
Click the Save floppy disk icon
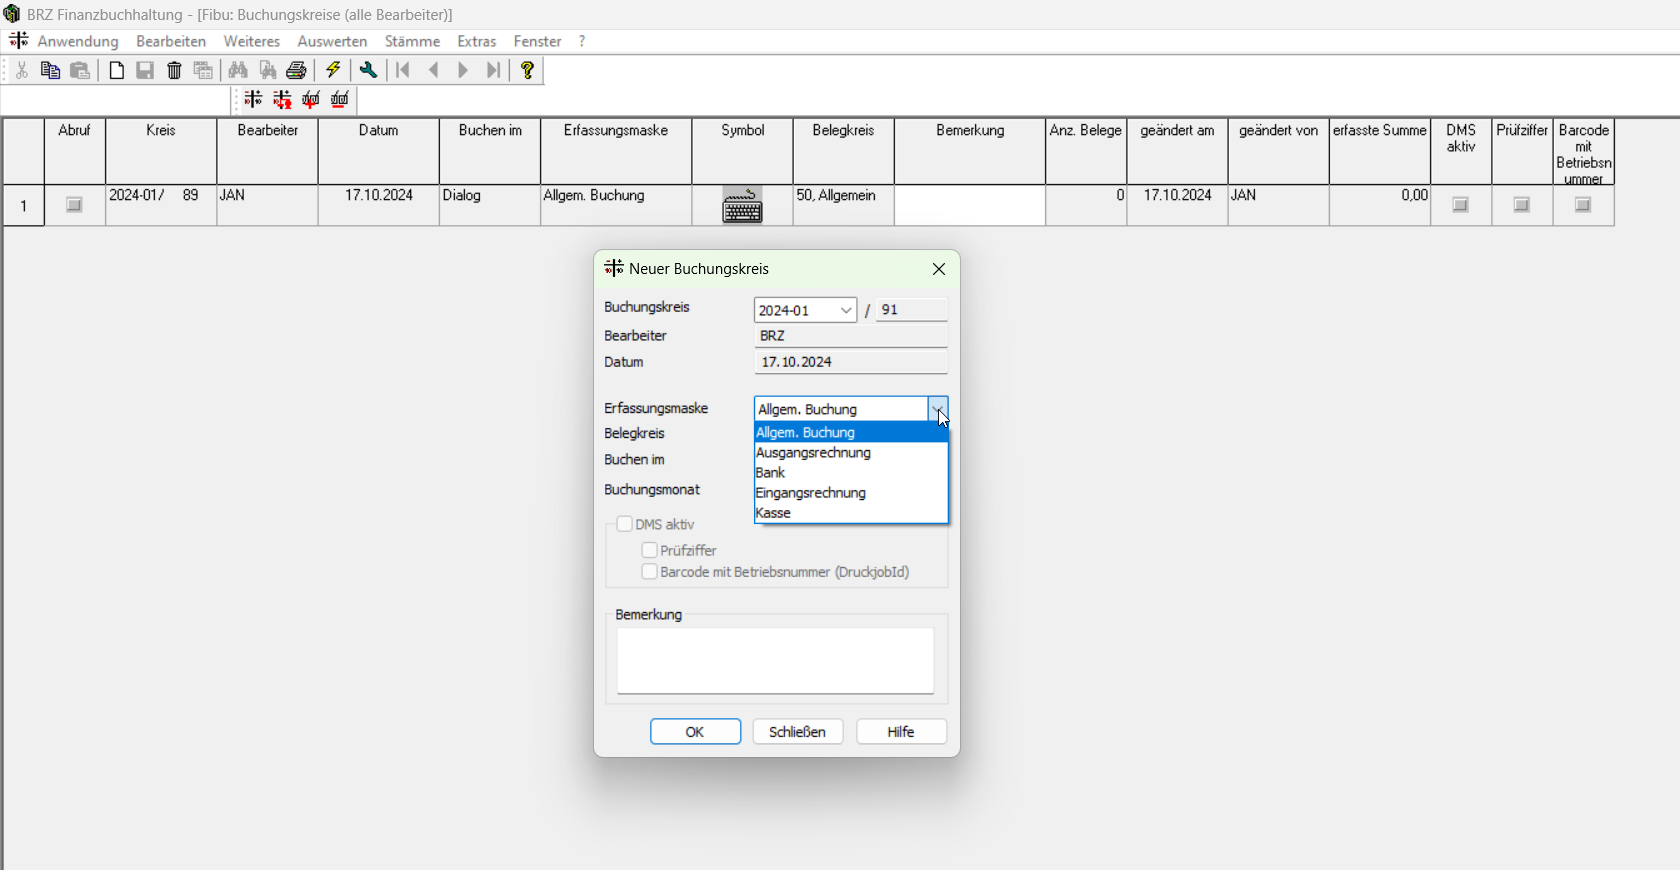tap(146, 71)
